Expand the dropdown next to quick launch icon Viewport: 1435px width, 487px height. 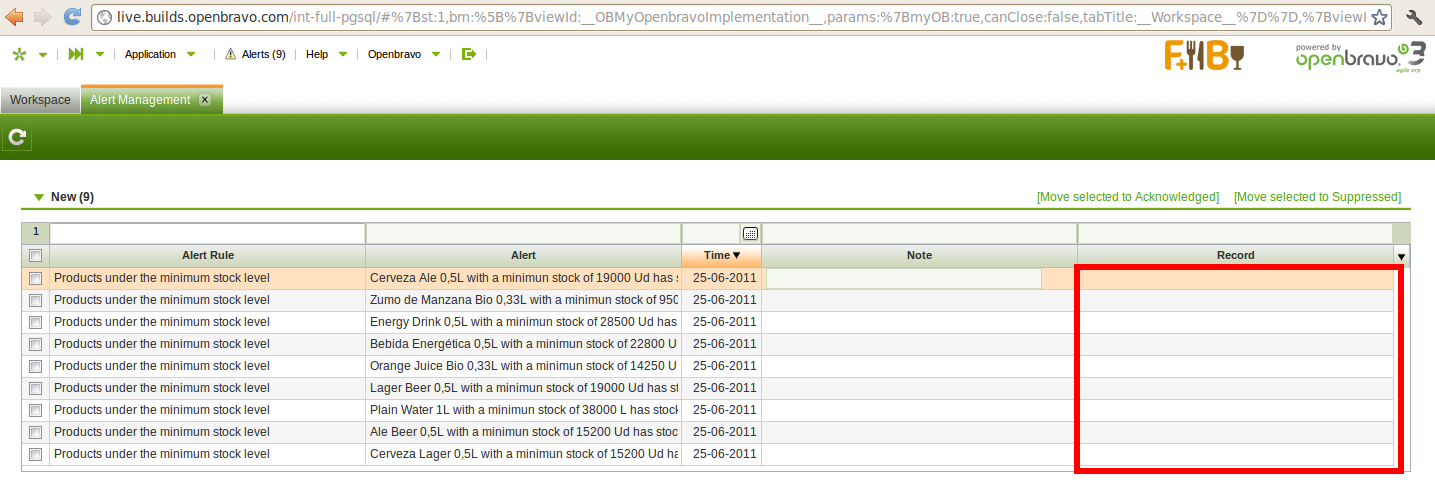coord(101,55)
